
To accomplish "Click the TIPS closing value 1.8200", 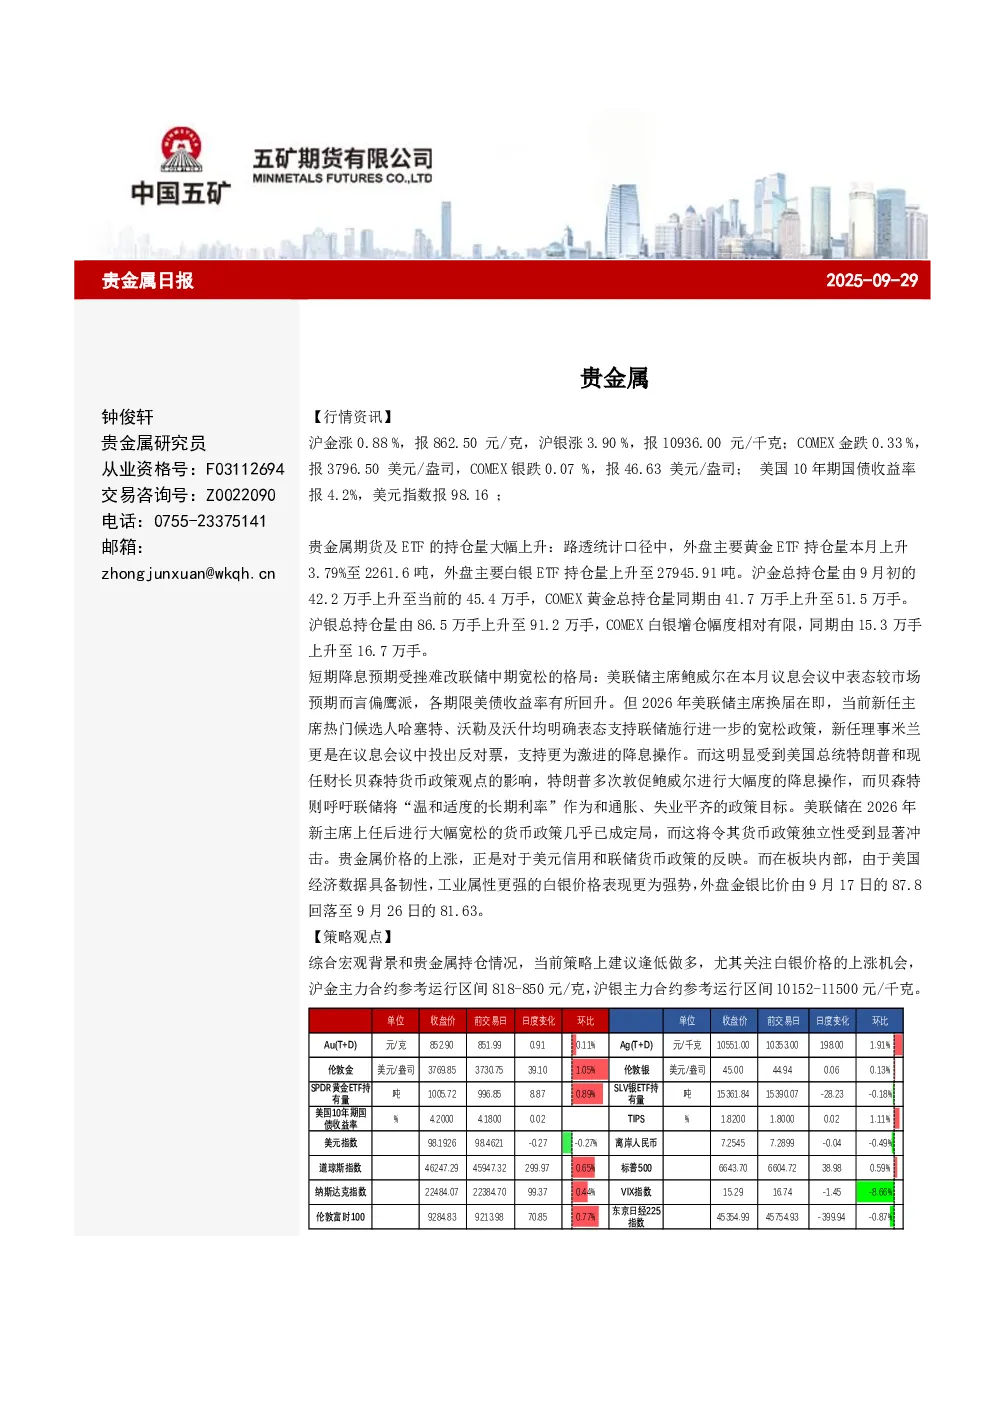I will [x=733, y=1119].
